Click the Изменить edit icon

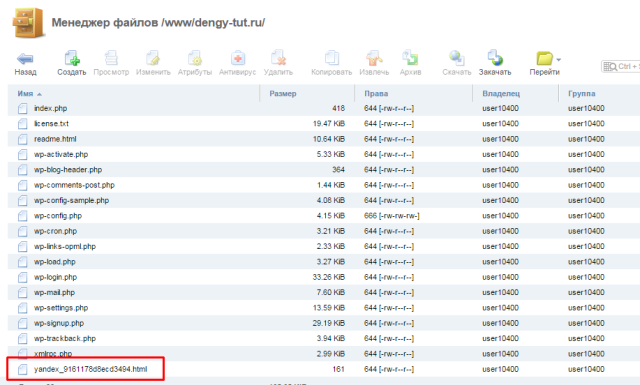click(x=153, y=58)
